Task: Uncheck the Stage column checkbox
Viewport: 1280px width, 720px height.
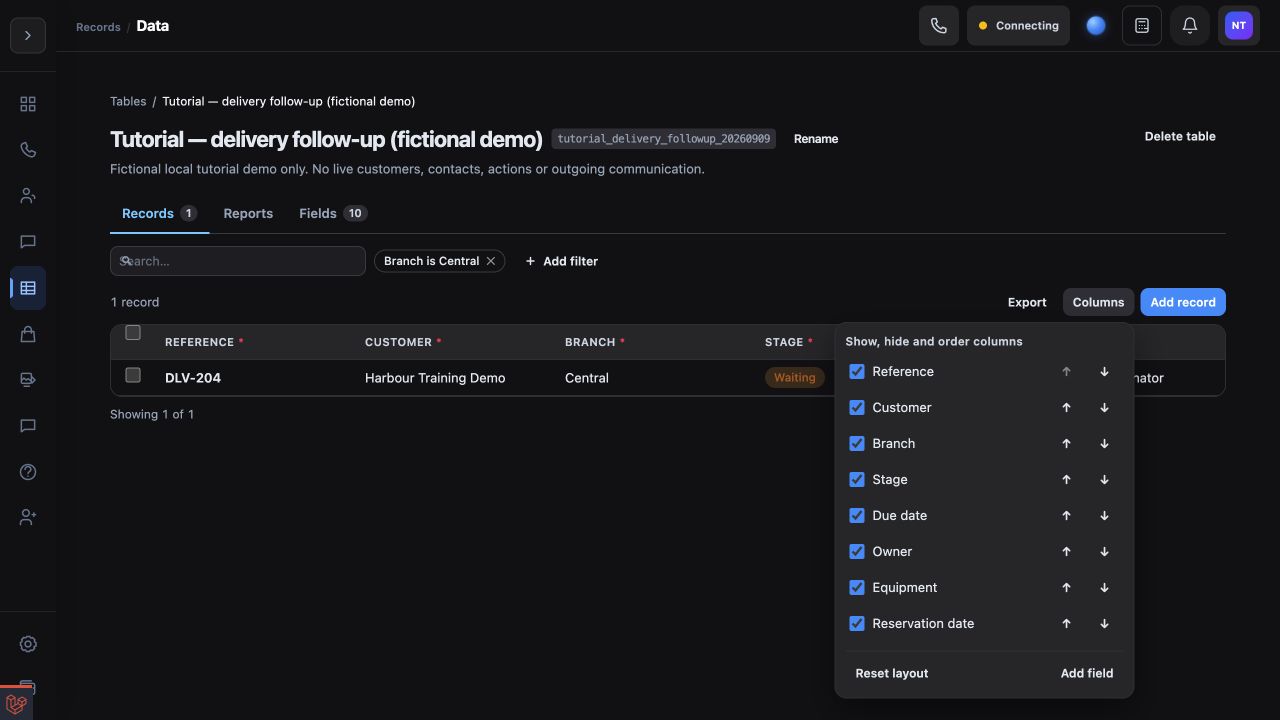Action: (857, 479)
